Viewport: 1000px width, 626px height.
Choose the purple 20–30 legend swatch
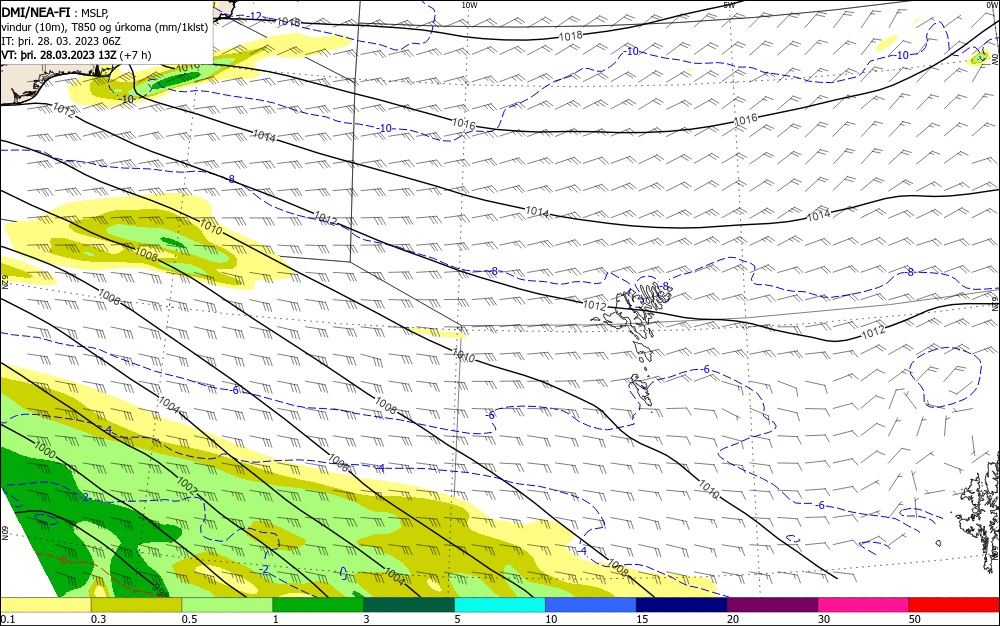click(x=772, y=605)
